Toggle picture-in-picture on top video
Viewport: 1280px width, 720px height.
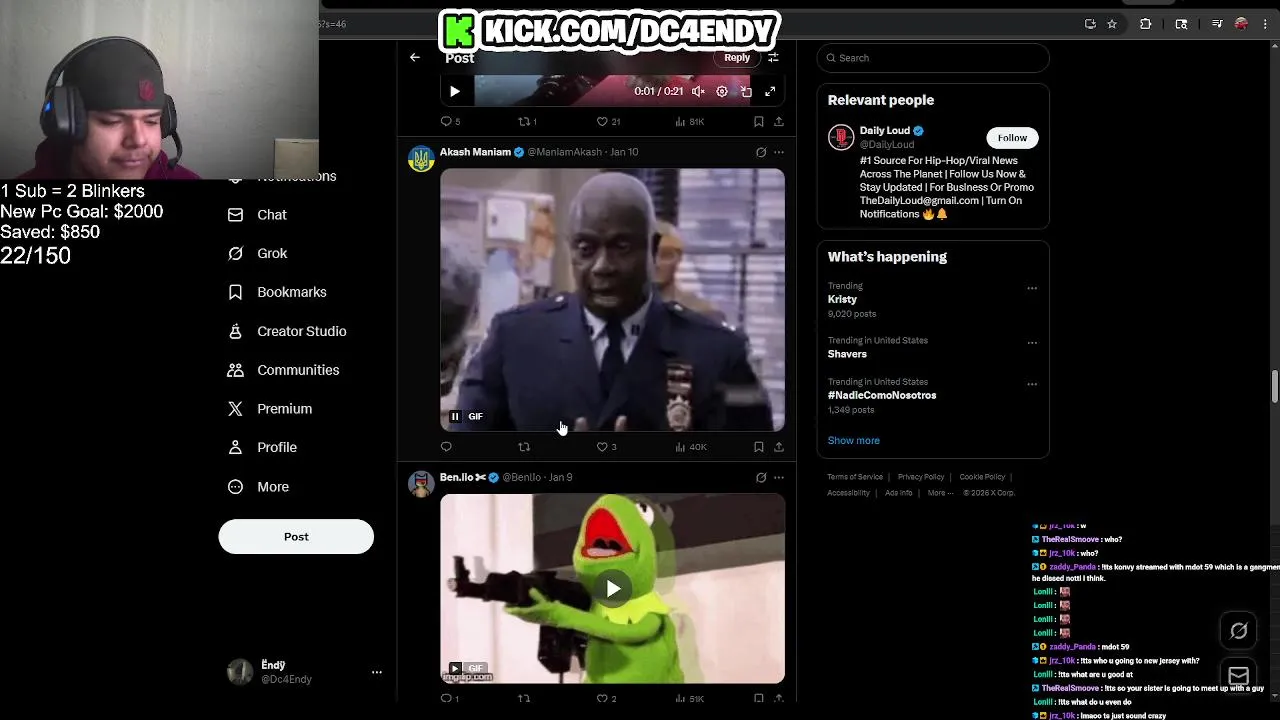click(746, 91)
